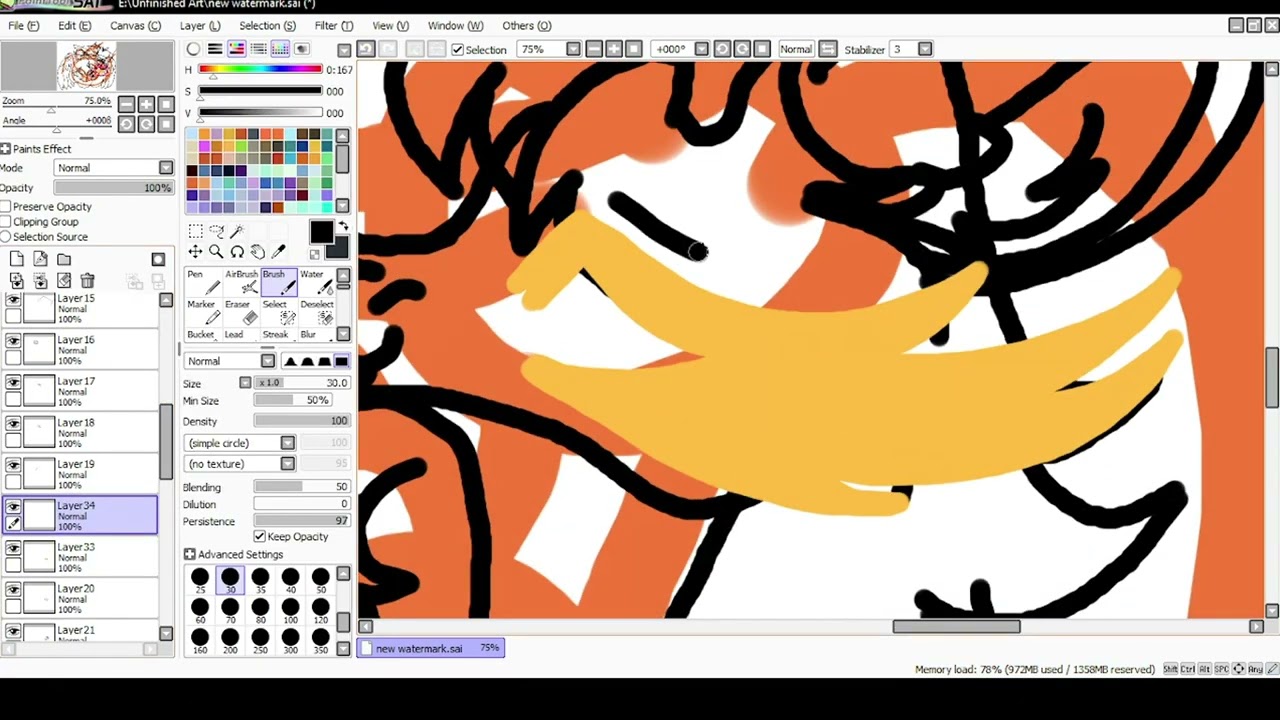This screenshot has width=1280, height=720.
Task: Toggle the swatches panel icon
Action: click(280, 49)
